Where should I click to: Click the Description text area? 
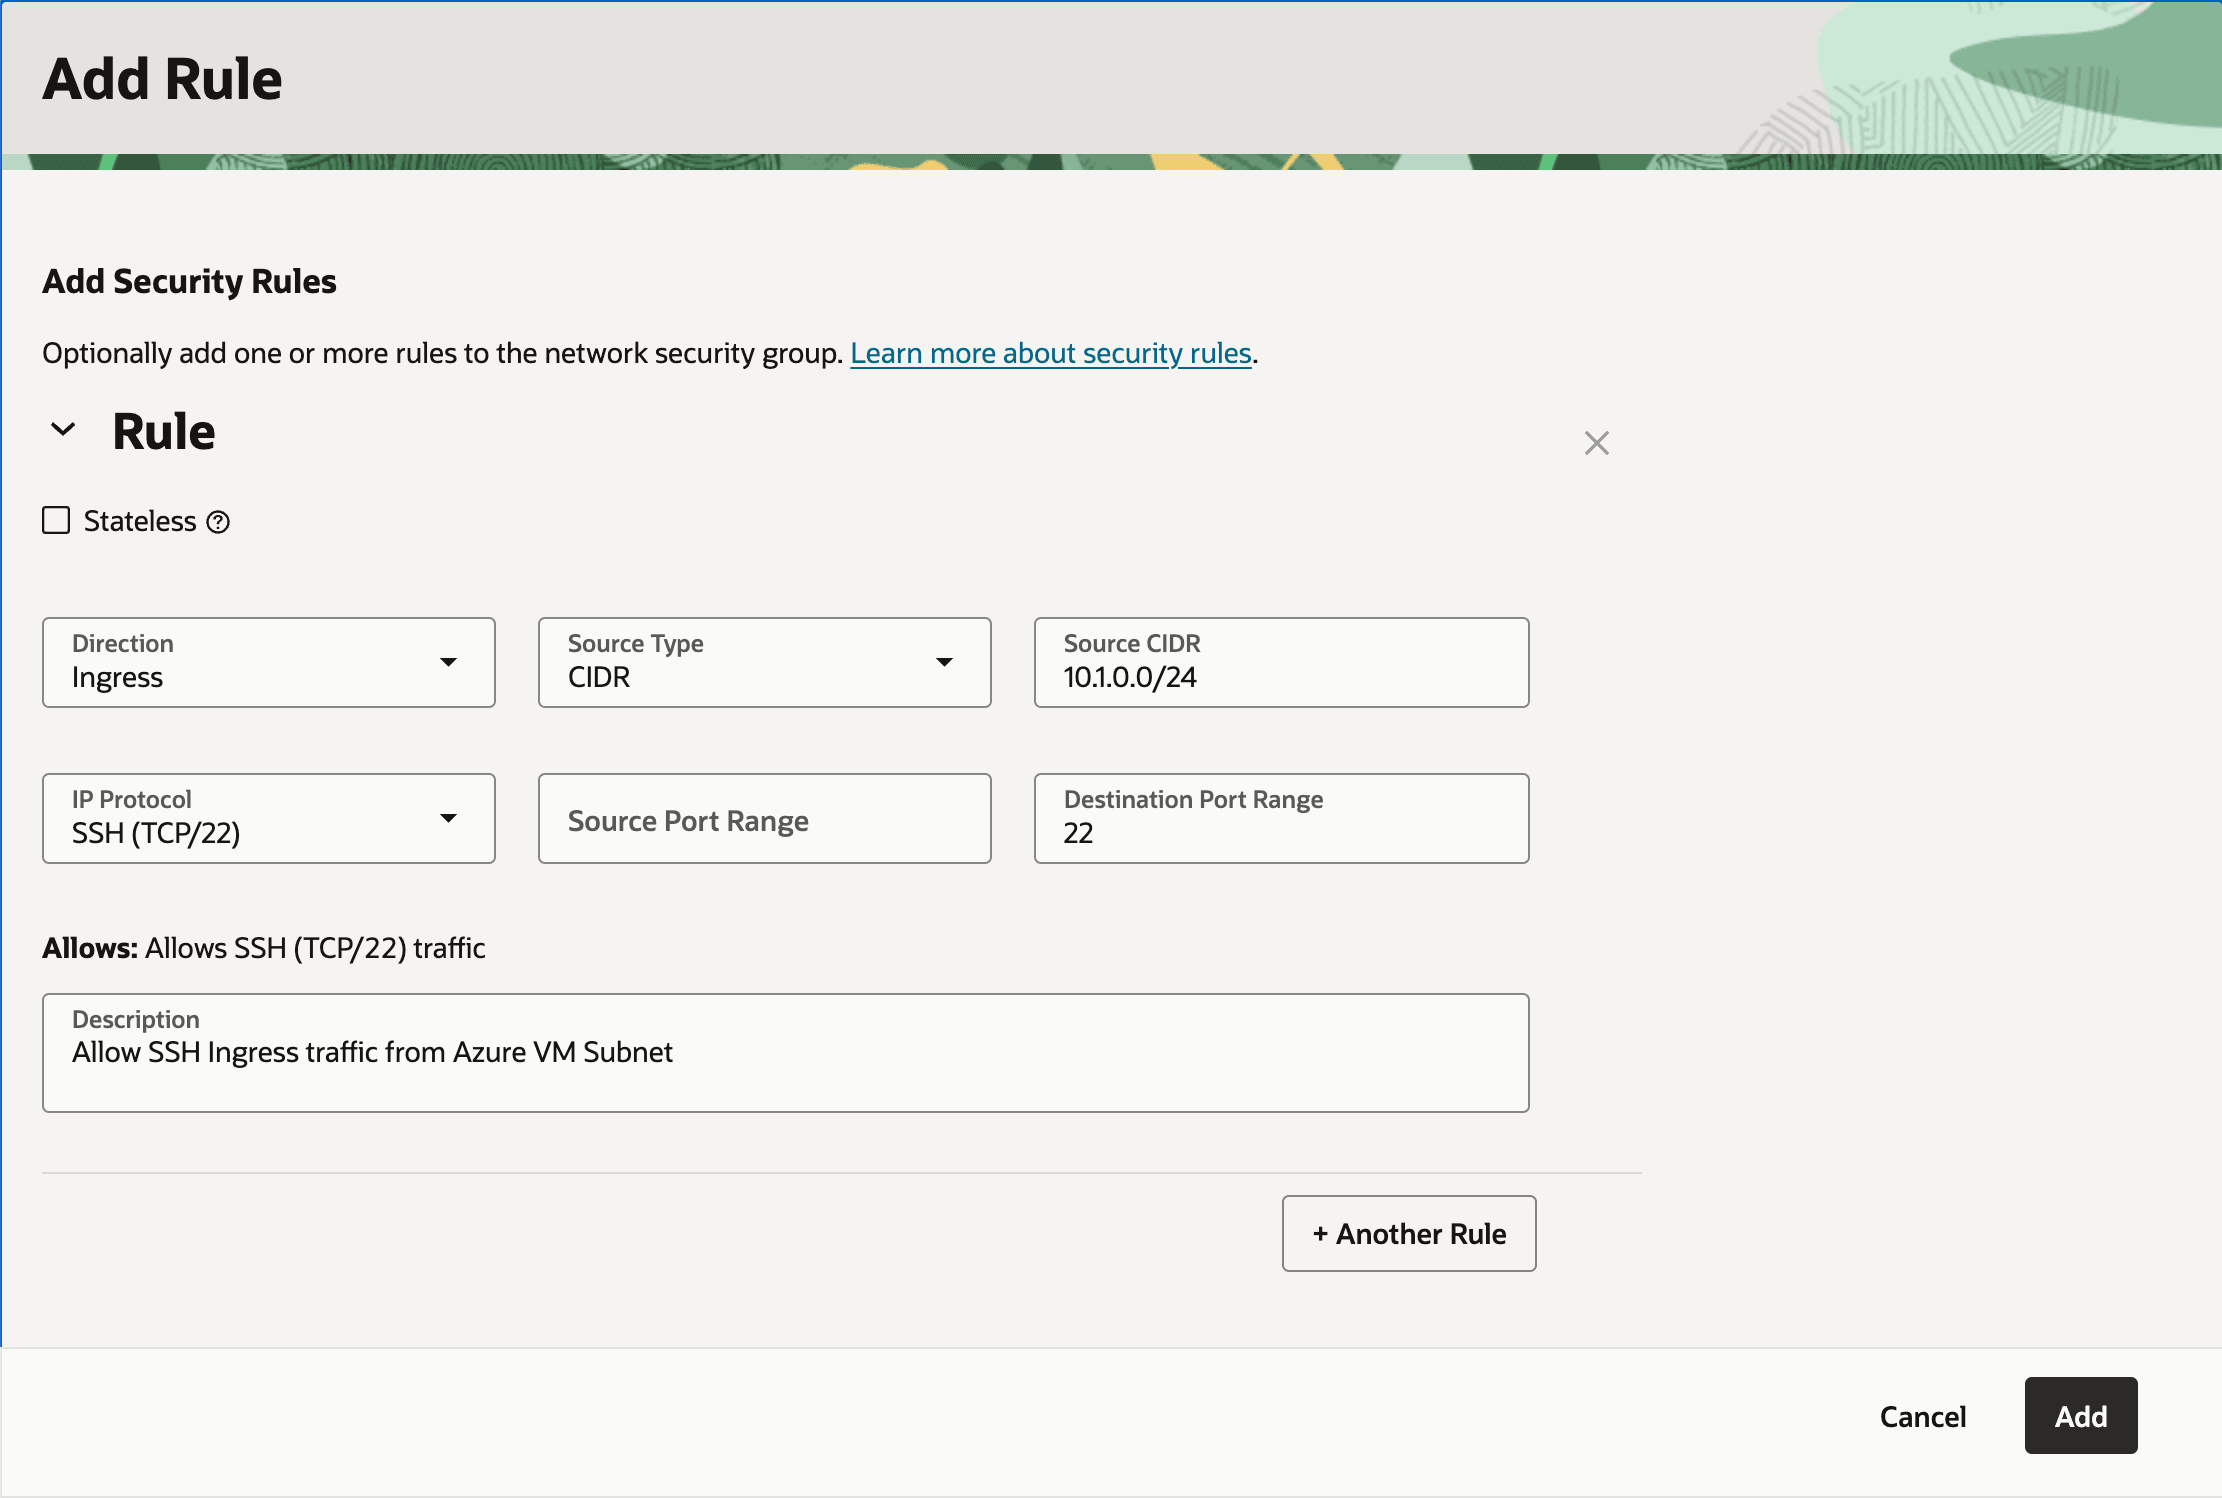pos(785,1052)
